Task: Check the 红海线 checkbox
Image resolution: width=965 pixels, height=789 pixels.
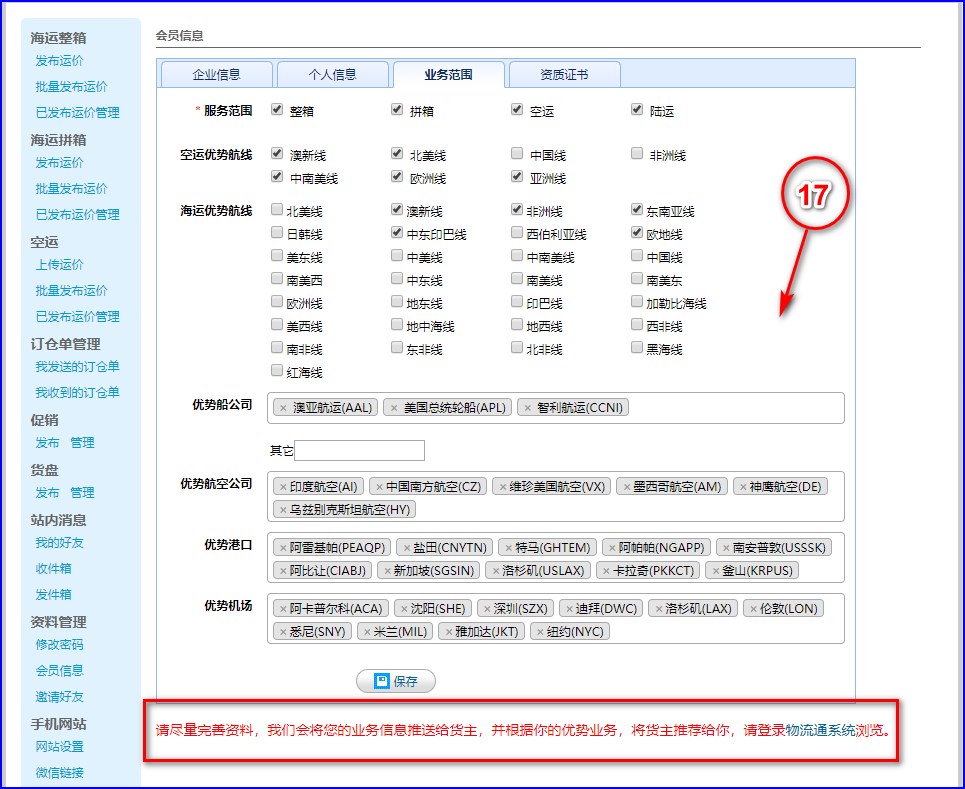Action: [277, 370]
